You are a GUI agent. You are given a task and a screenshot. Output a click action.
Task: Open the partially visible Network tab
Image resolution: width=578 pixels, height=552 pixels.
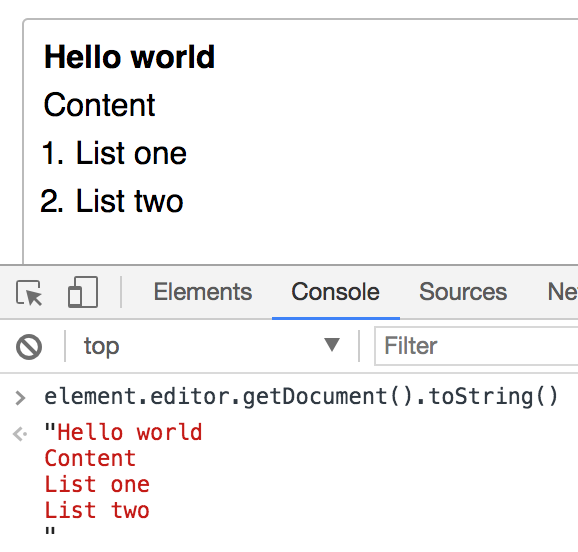(x=563, y=292)
